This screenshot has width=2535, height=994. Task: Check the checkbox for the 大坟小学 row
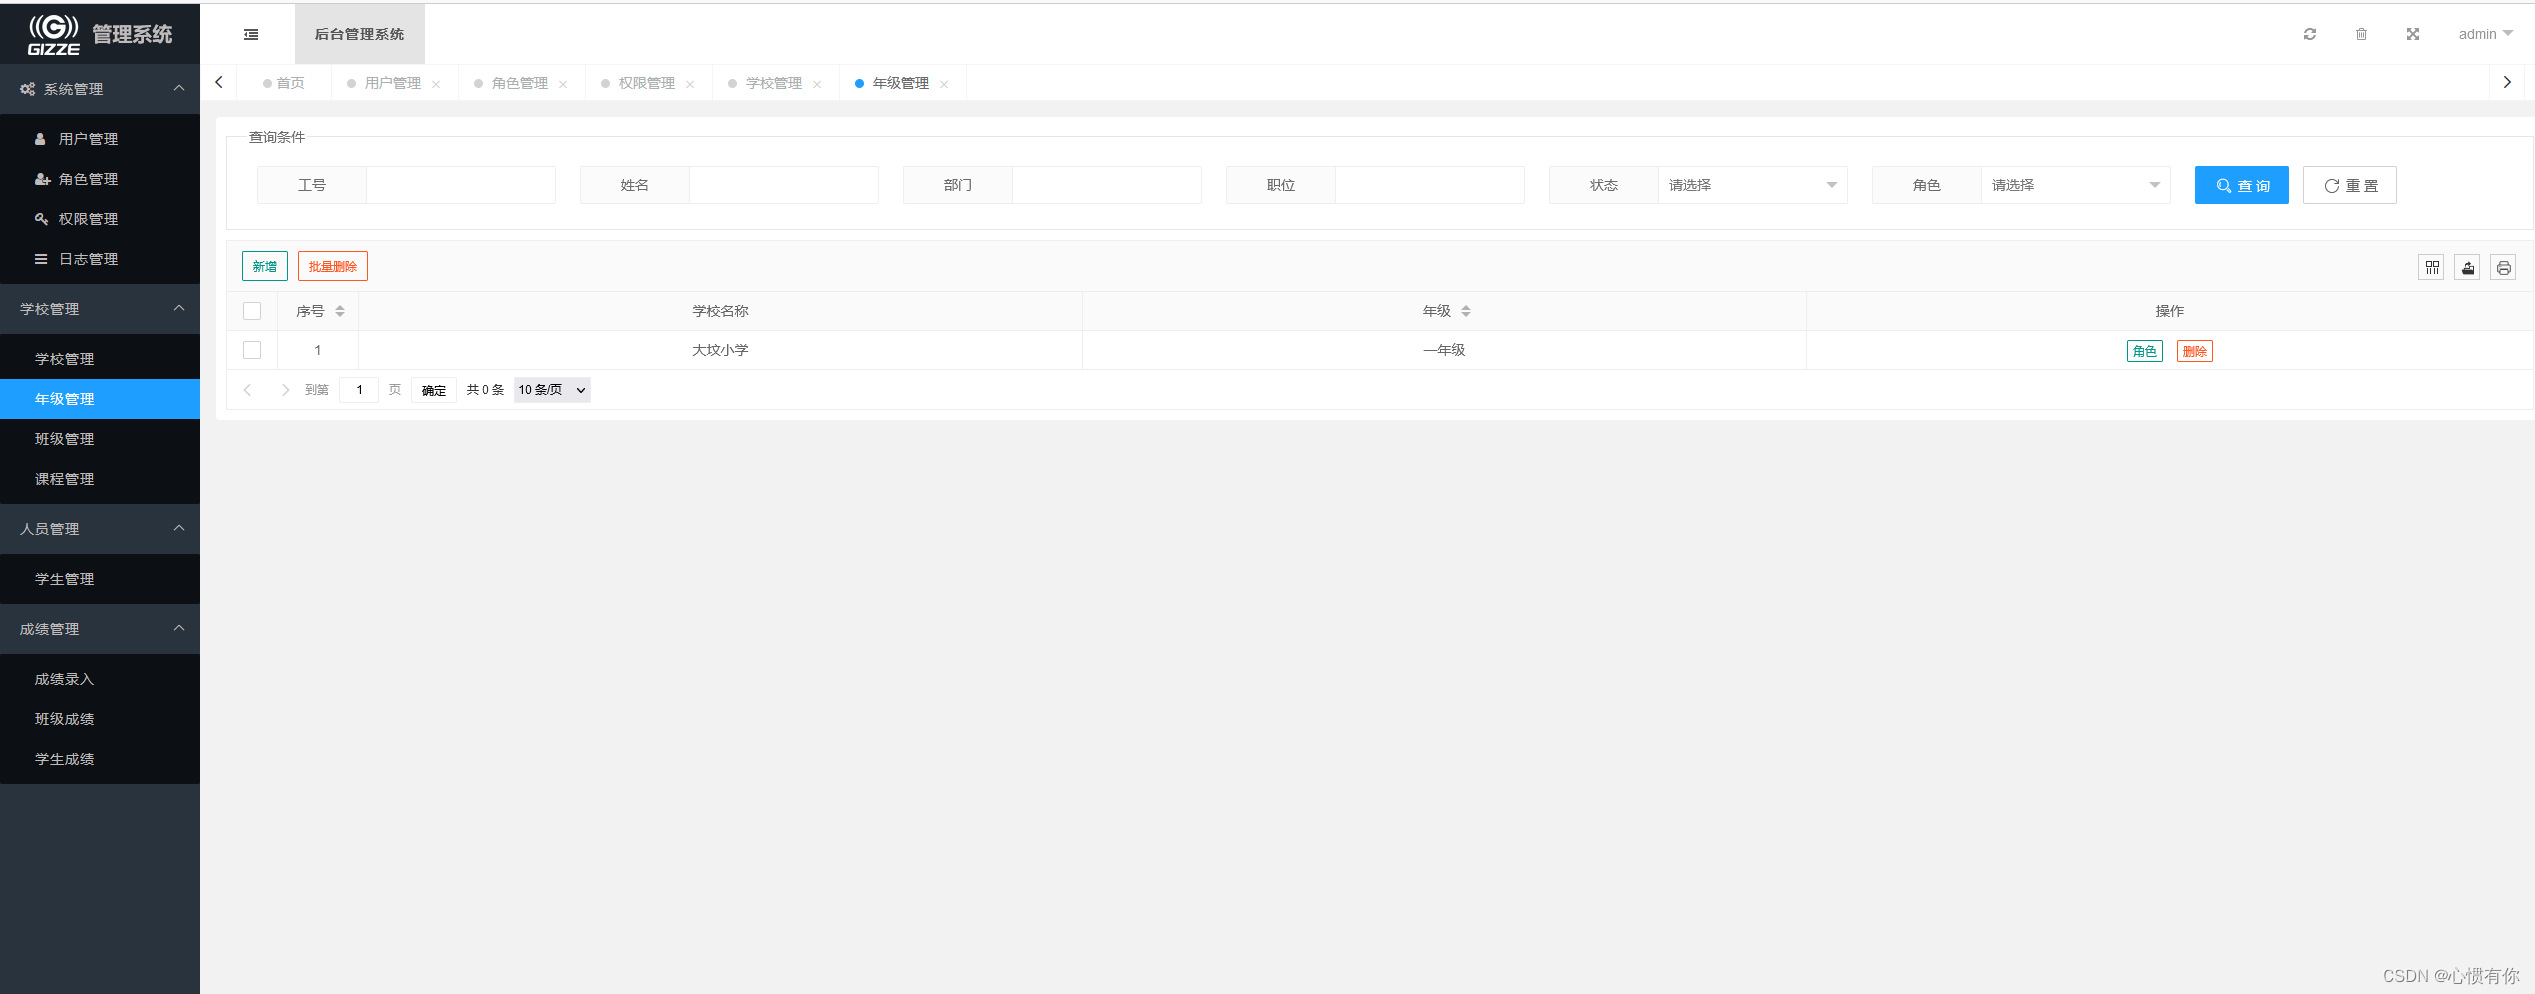click(252, 349)
